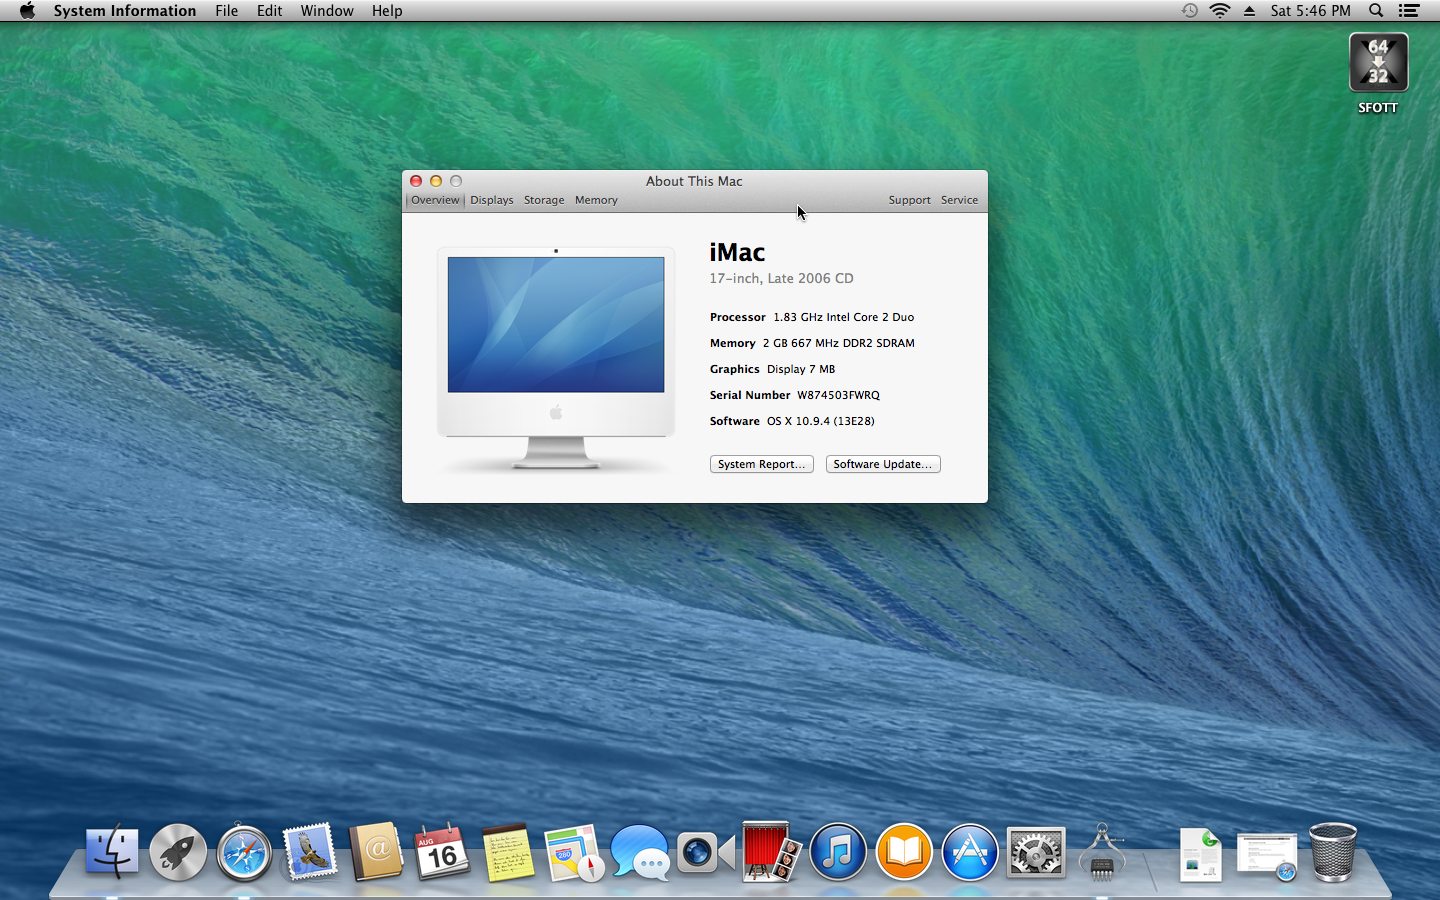Close the About This Mac window
Viewport: 1440px width, 900px height.
pos(416,181)
